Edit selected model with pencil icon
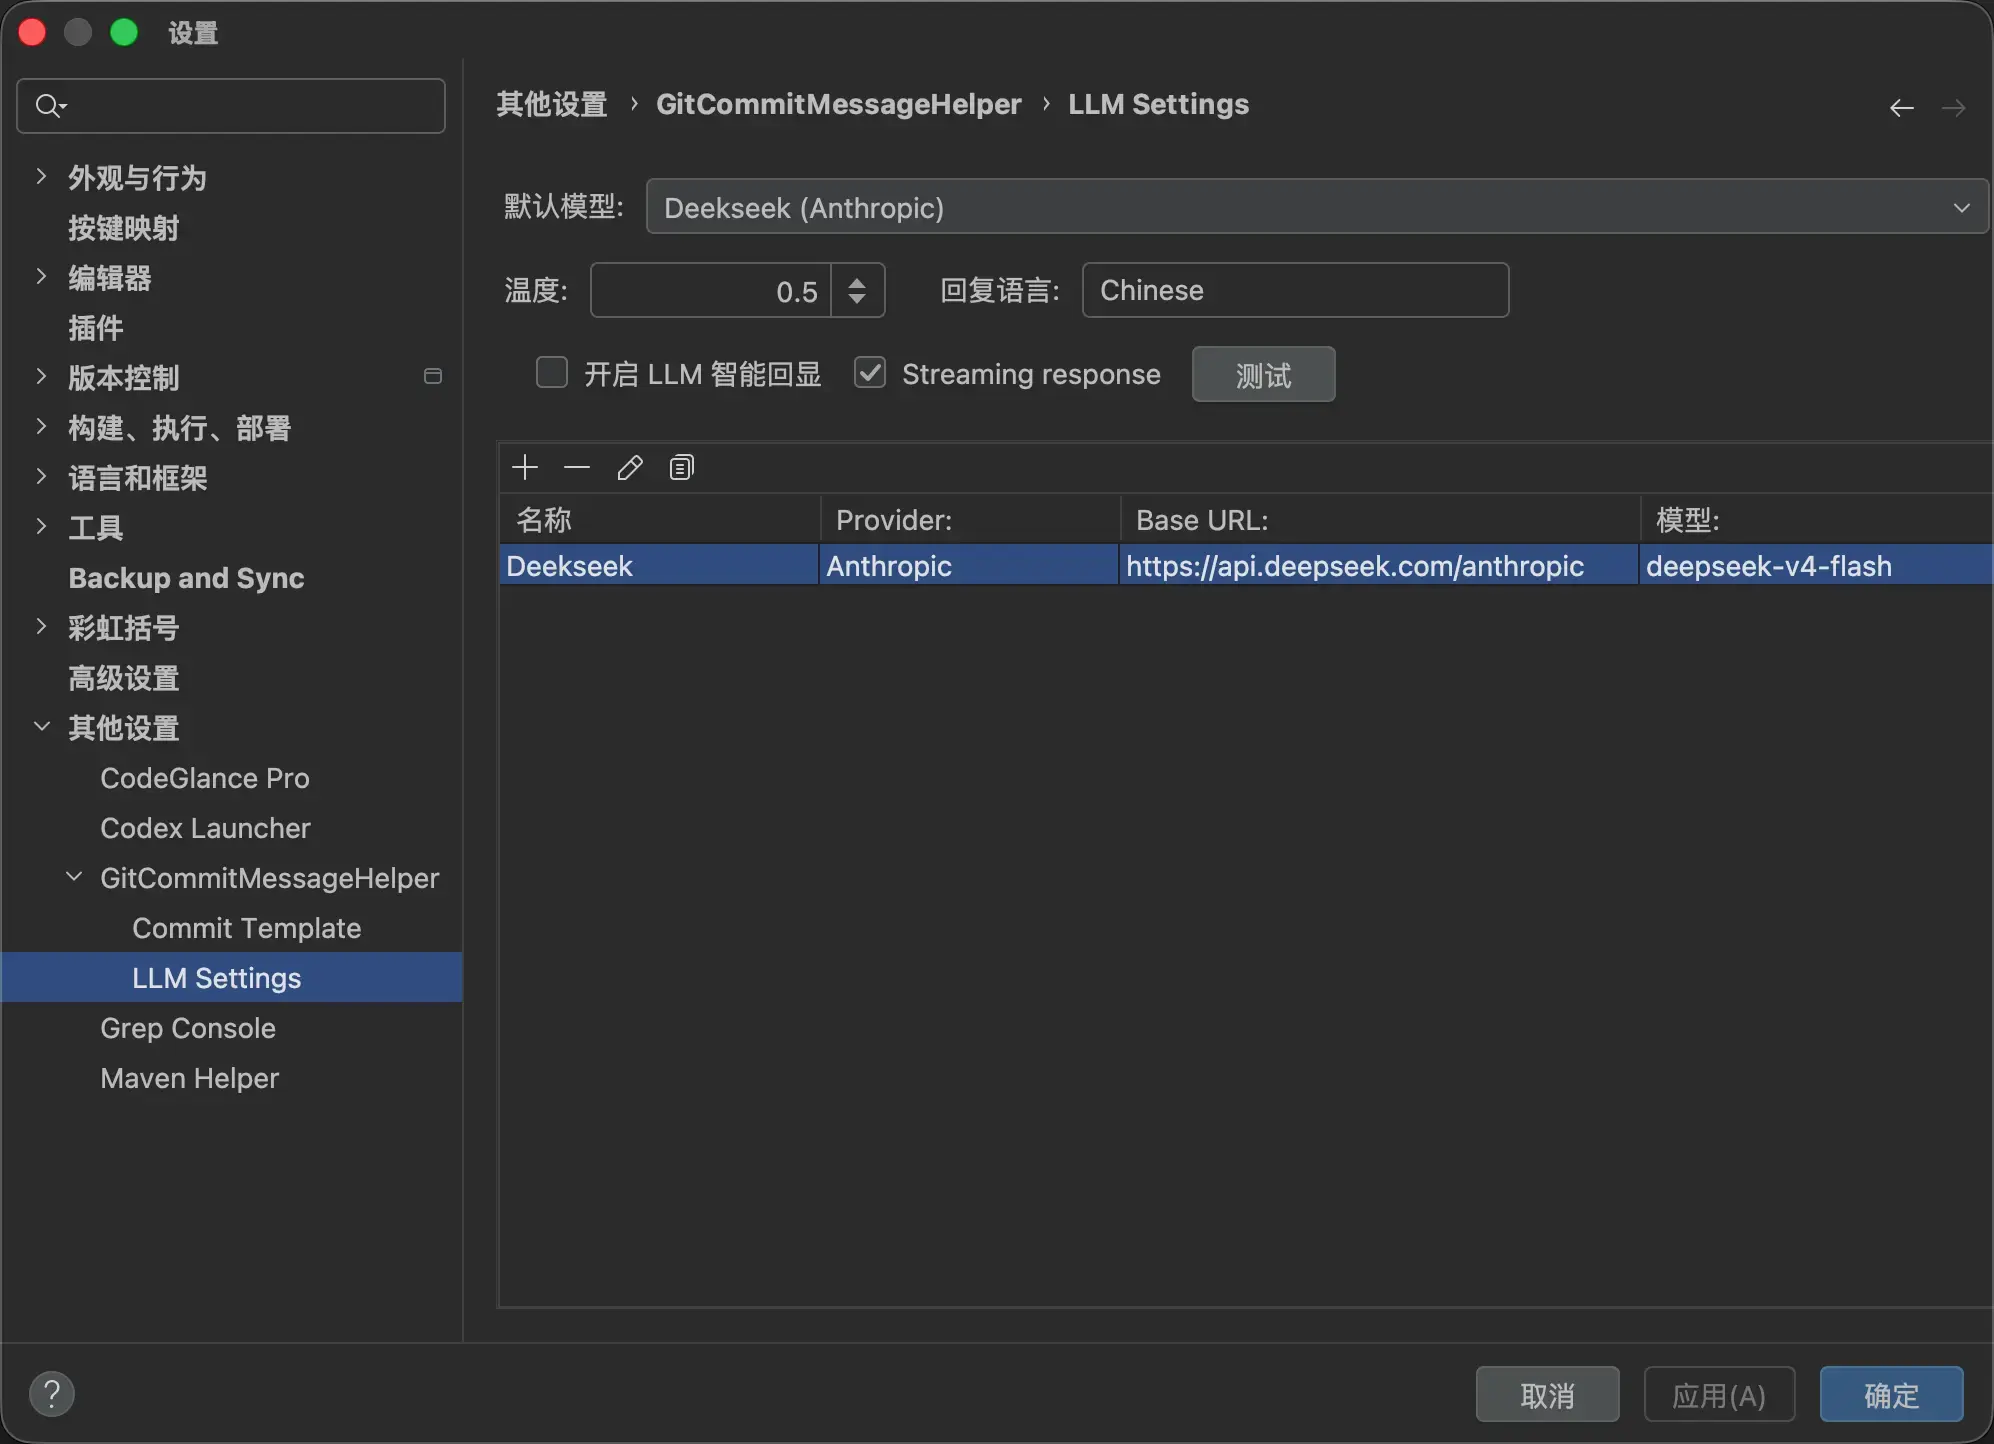This screenshot has width=1994, height=1444. (x=630, y=467)
